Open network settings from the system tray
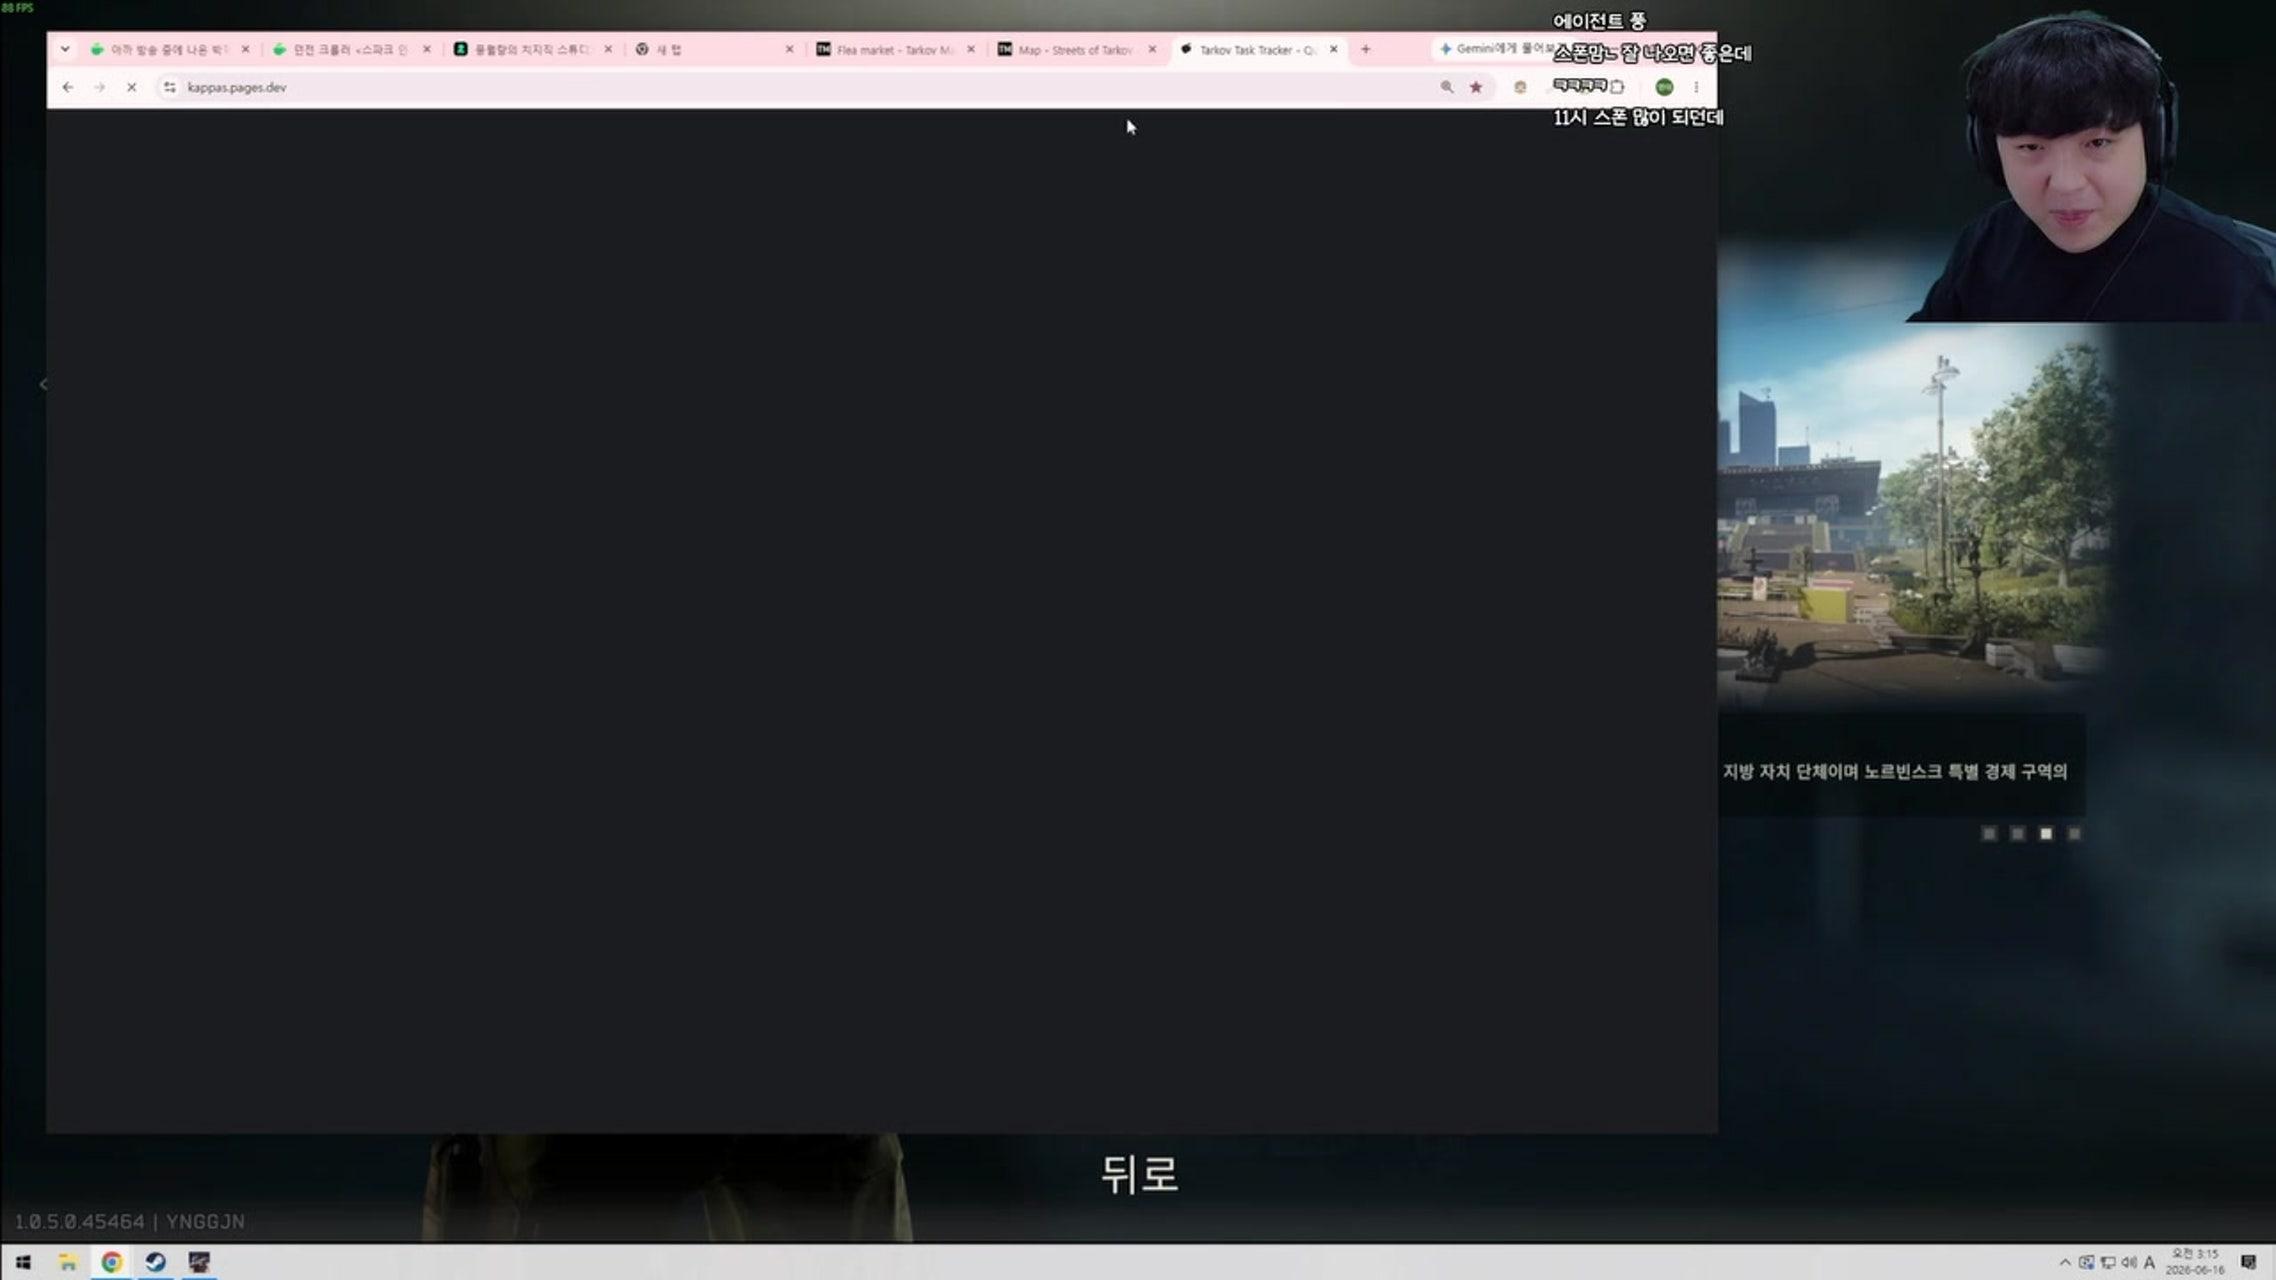This screenshot has width=2276, height=1280. 2107,1262
